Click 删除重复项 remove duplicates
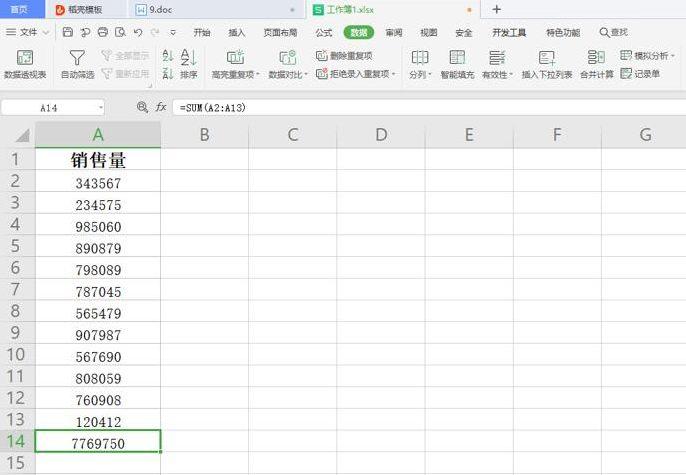686x475 pixels. point(344,56)
